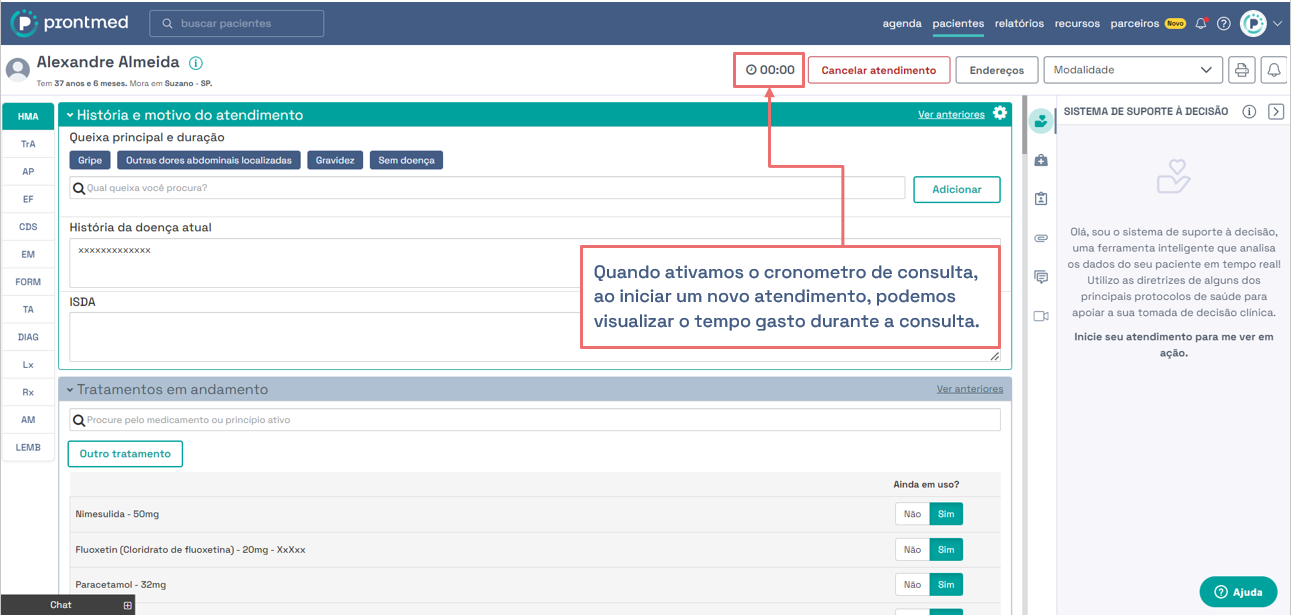Select the TA side tab

click(x=28, y=310)
